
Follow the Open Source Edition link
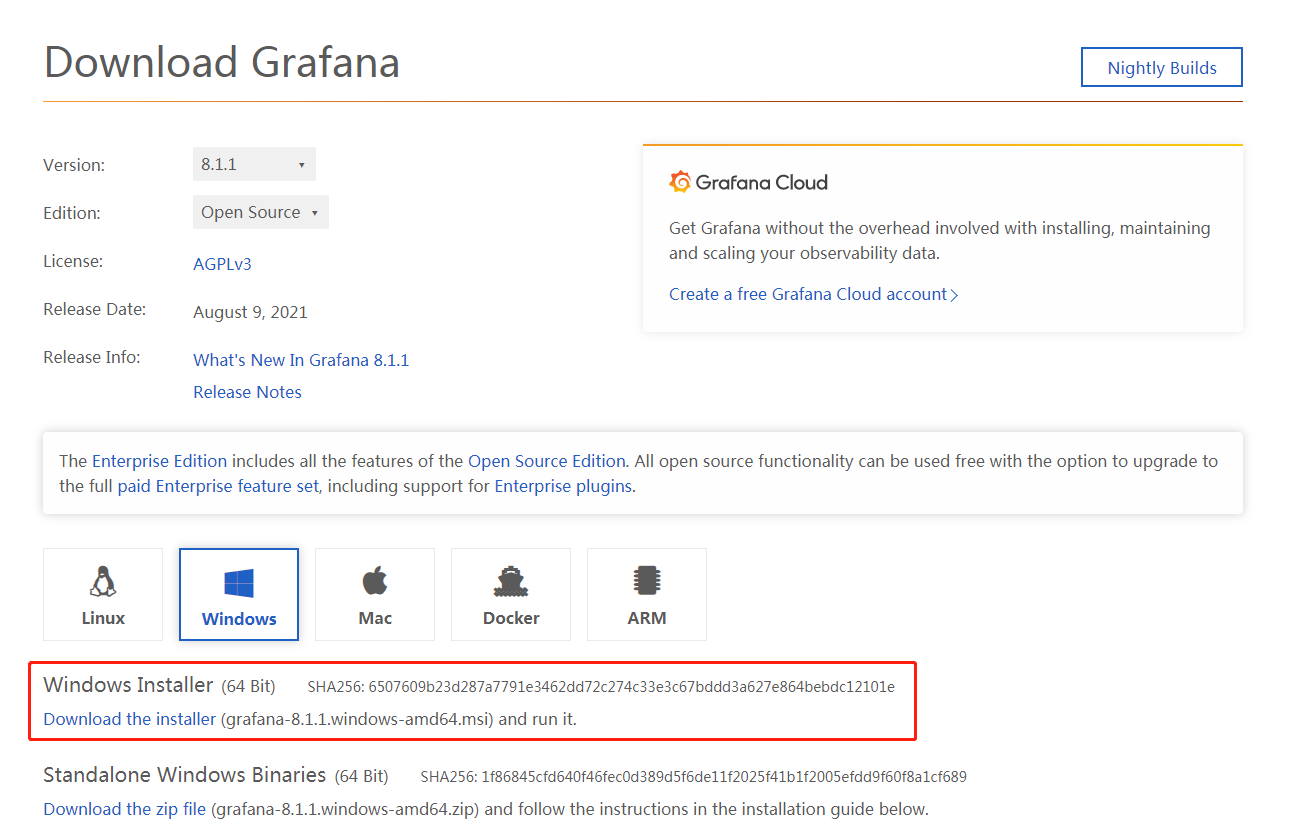(547, 461)
